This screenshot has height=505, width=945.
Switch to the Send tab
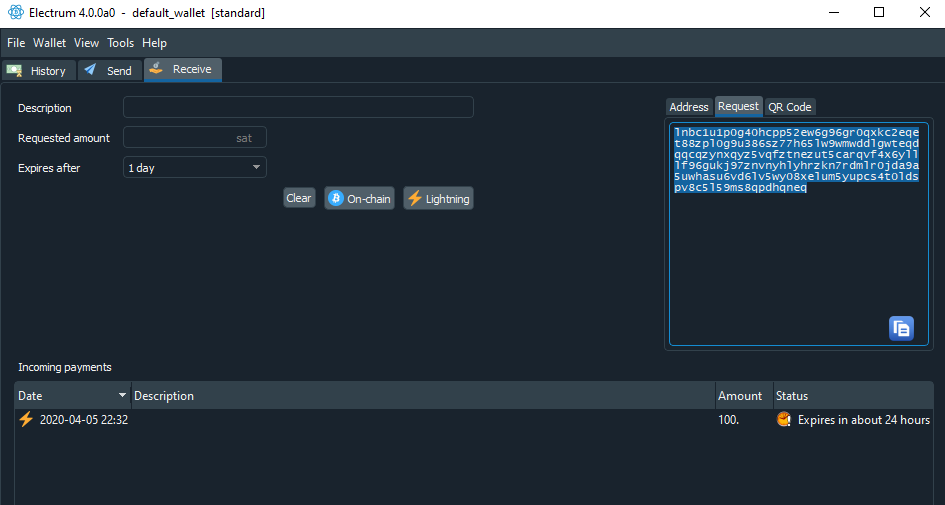110,71
